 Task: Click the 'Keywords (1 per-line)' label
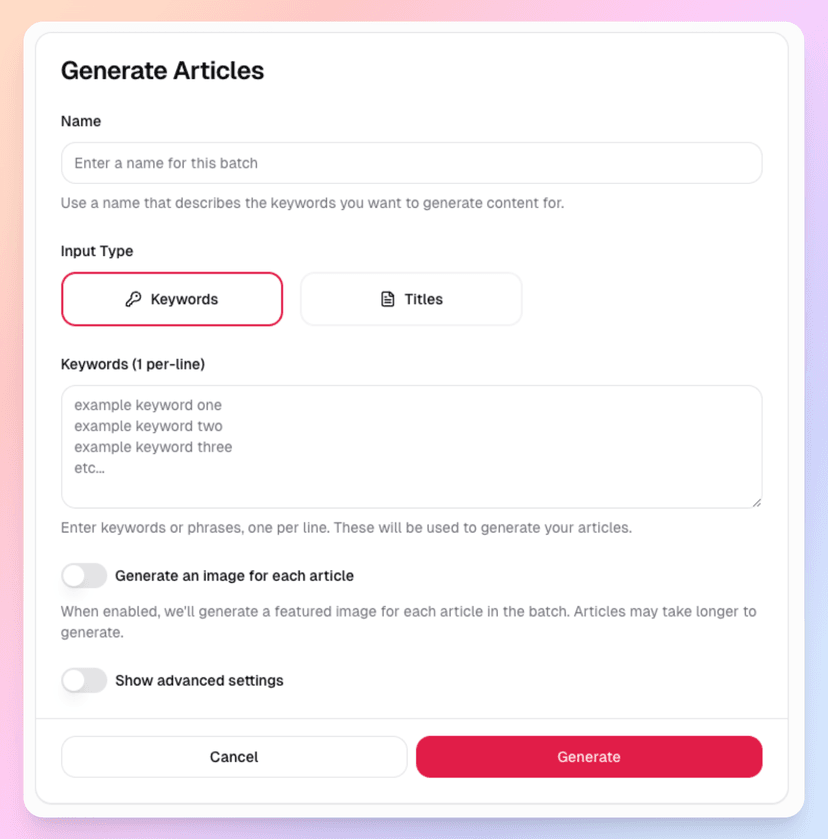point(133,364)
